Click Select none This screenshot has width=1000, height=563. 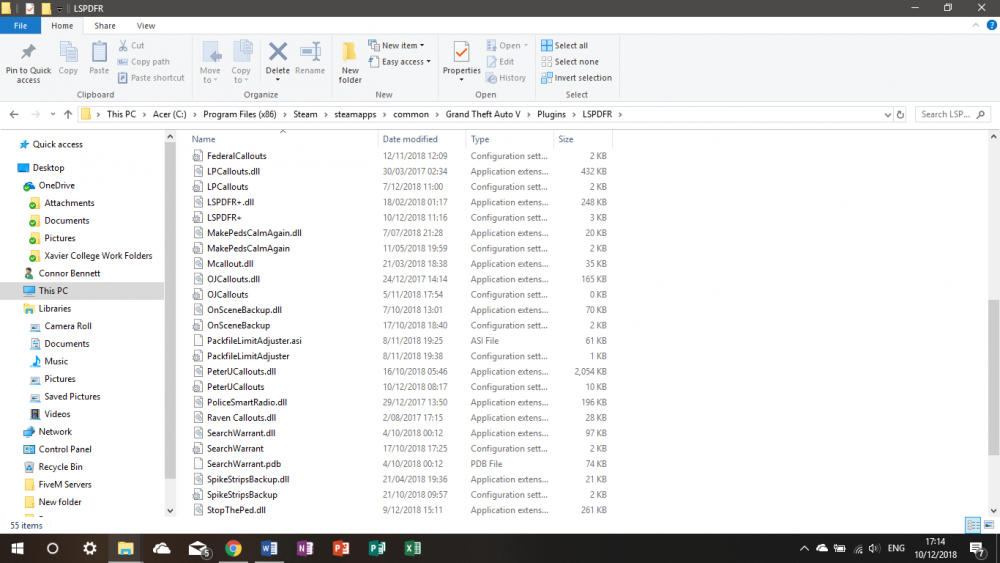pyautogui.click(x=570, y=62)
